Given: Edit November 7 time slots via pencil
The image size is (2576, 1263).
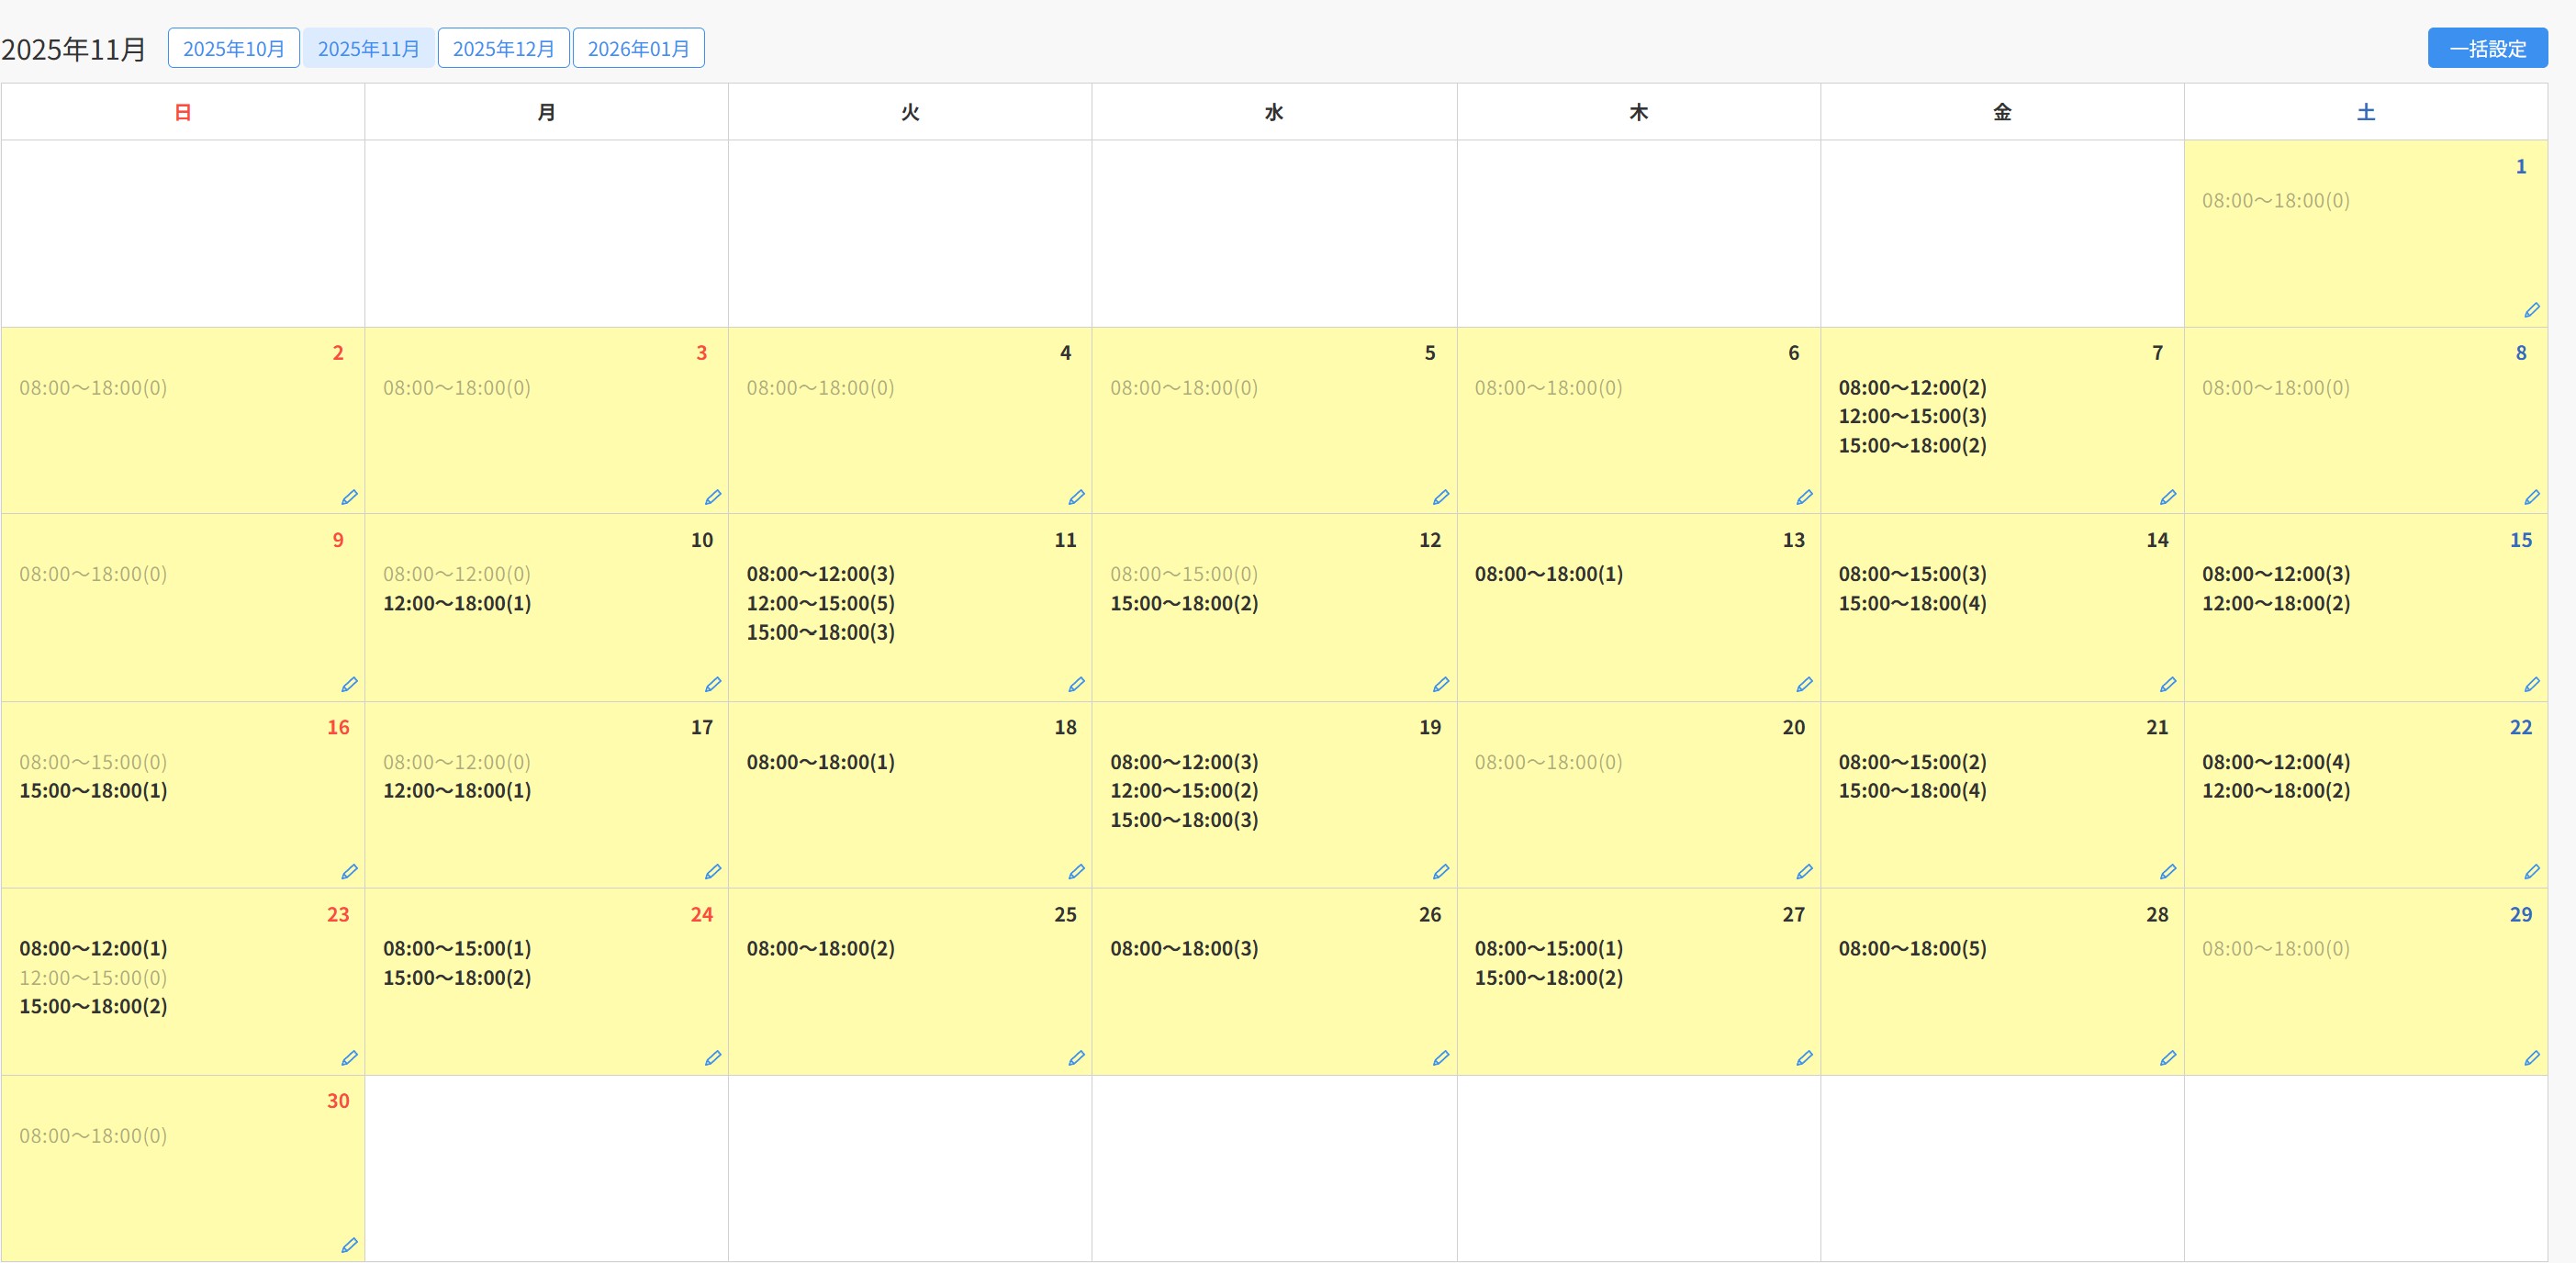Looking at the screenshot, I should (2167, 497).
